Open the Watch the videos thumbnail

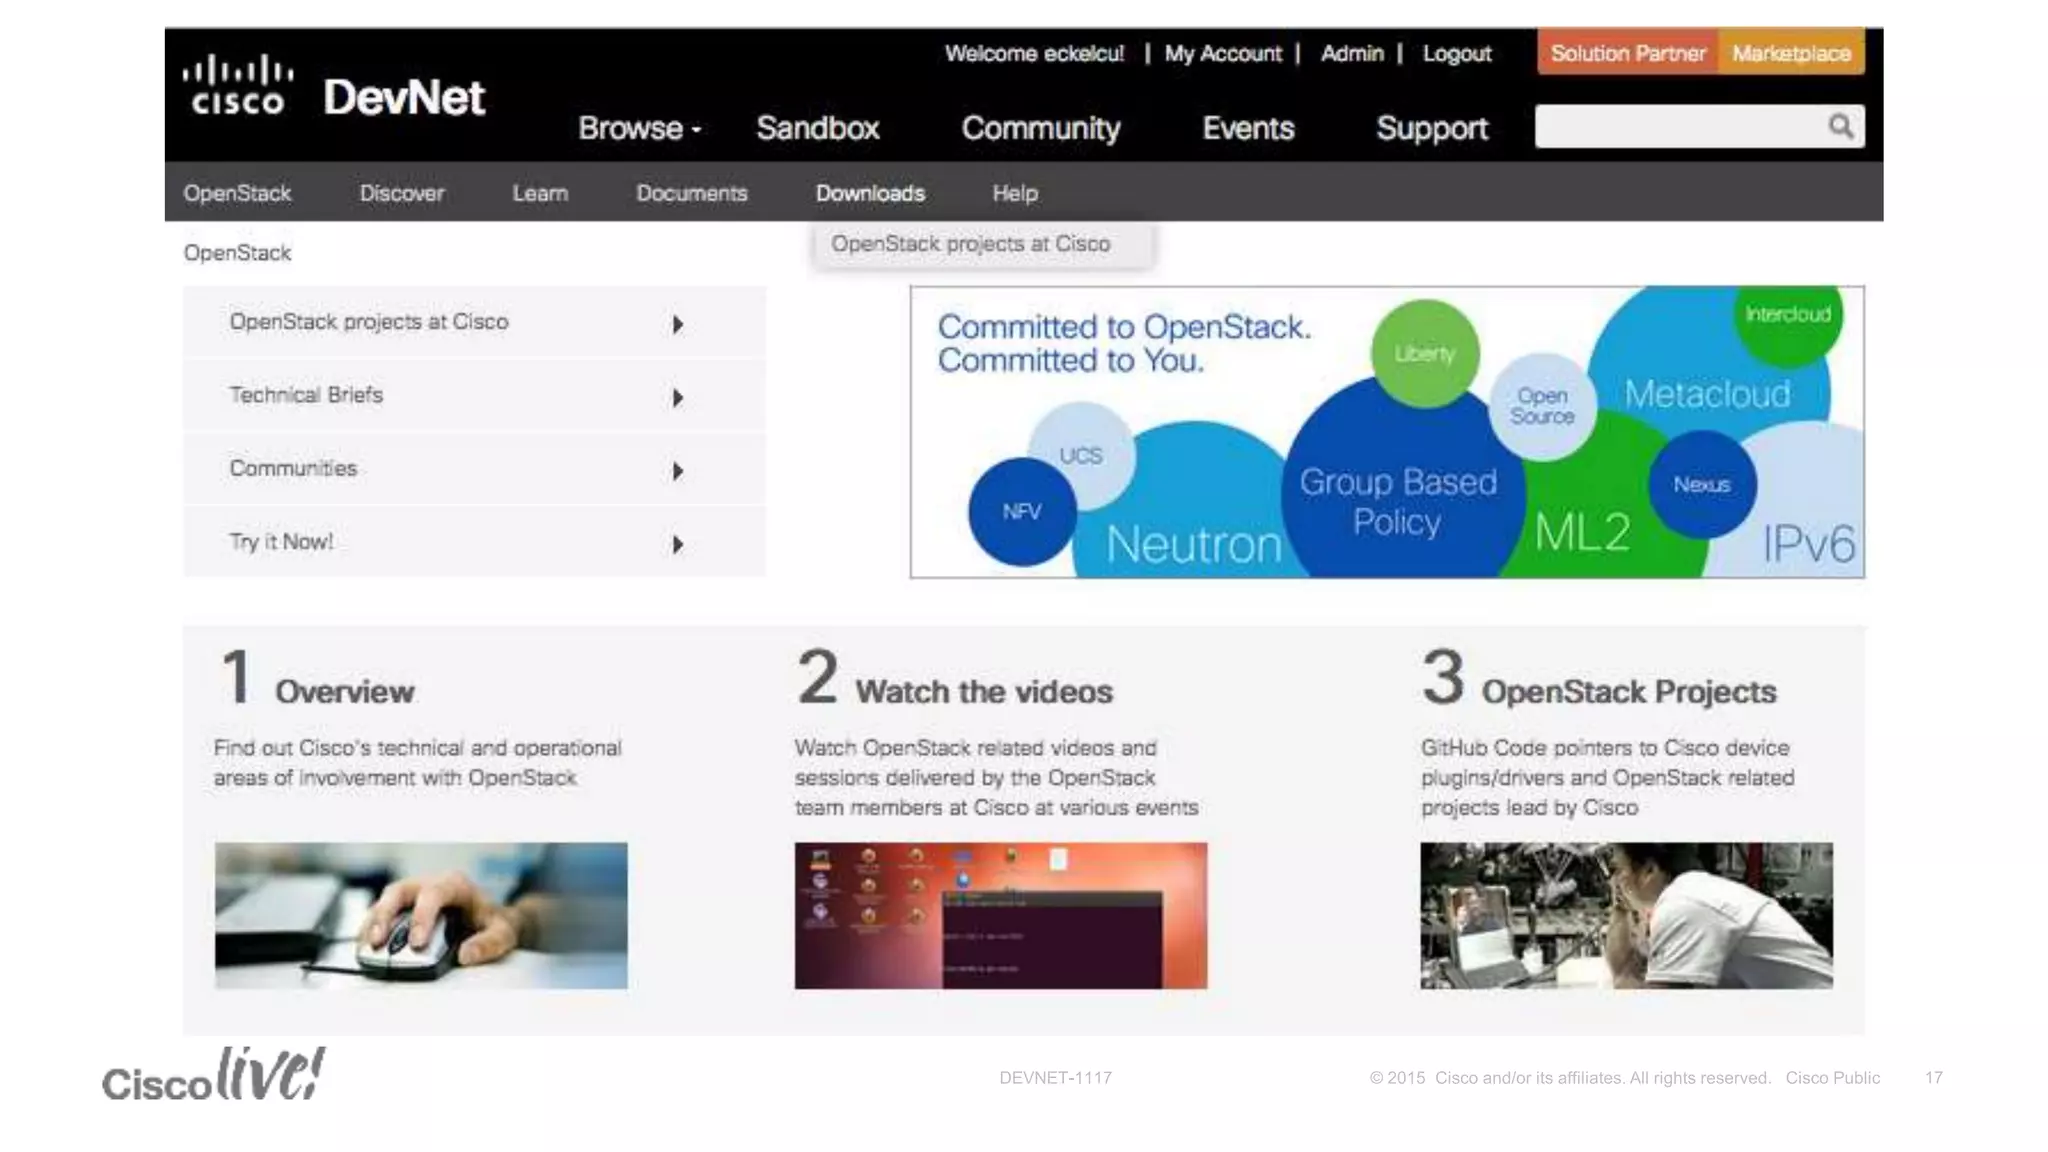click(x=1000, y=915)
